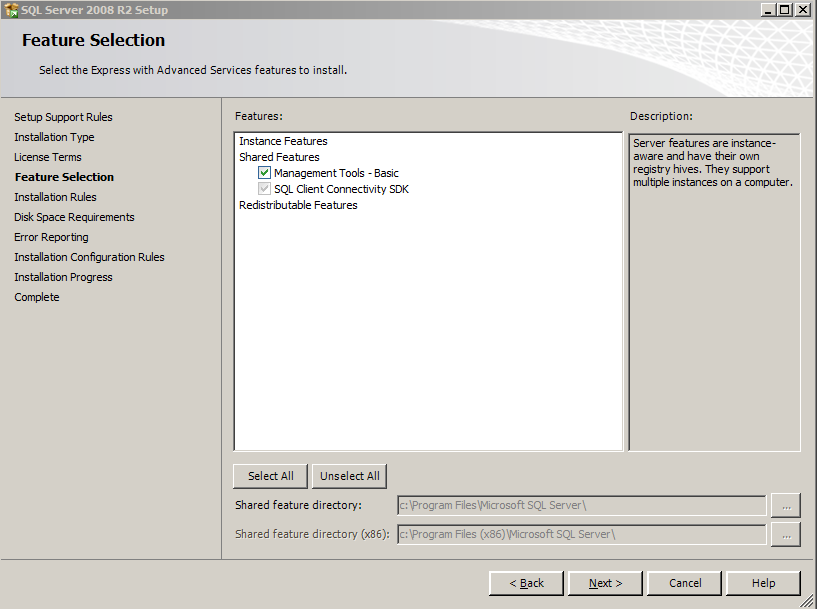
Task: Click SQL Client Connectivity SDK checkbox
Action: tap(264, 189)
